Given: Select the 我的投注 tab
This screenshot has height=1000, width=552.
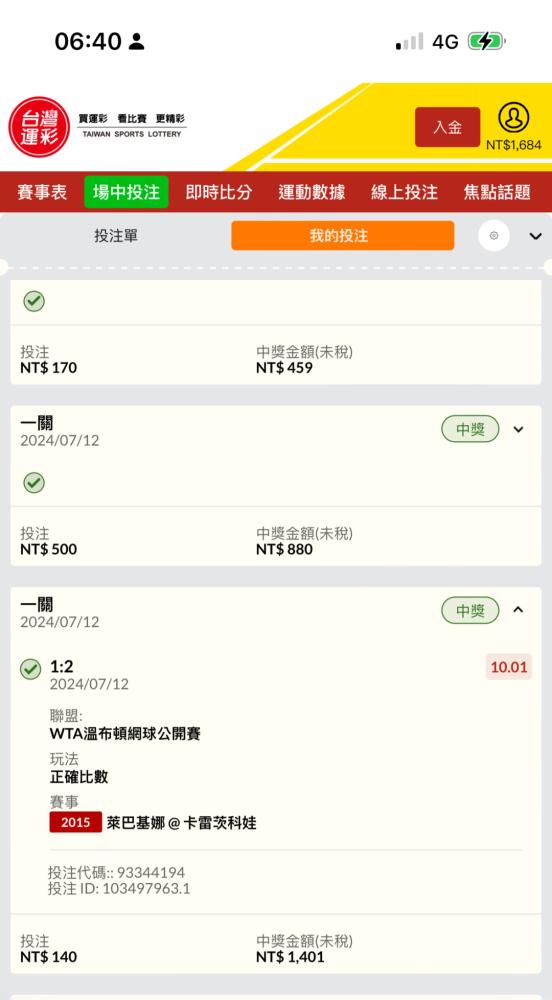Looking at the screenshot, I should [x=343, y=235].
